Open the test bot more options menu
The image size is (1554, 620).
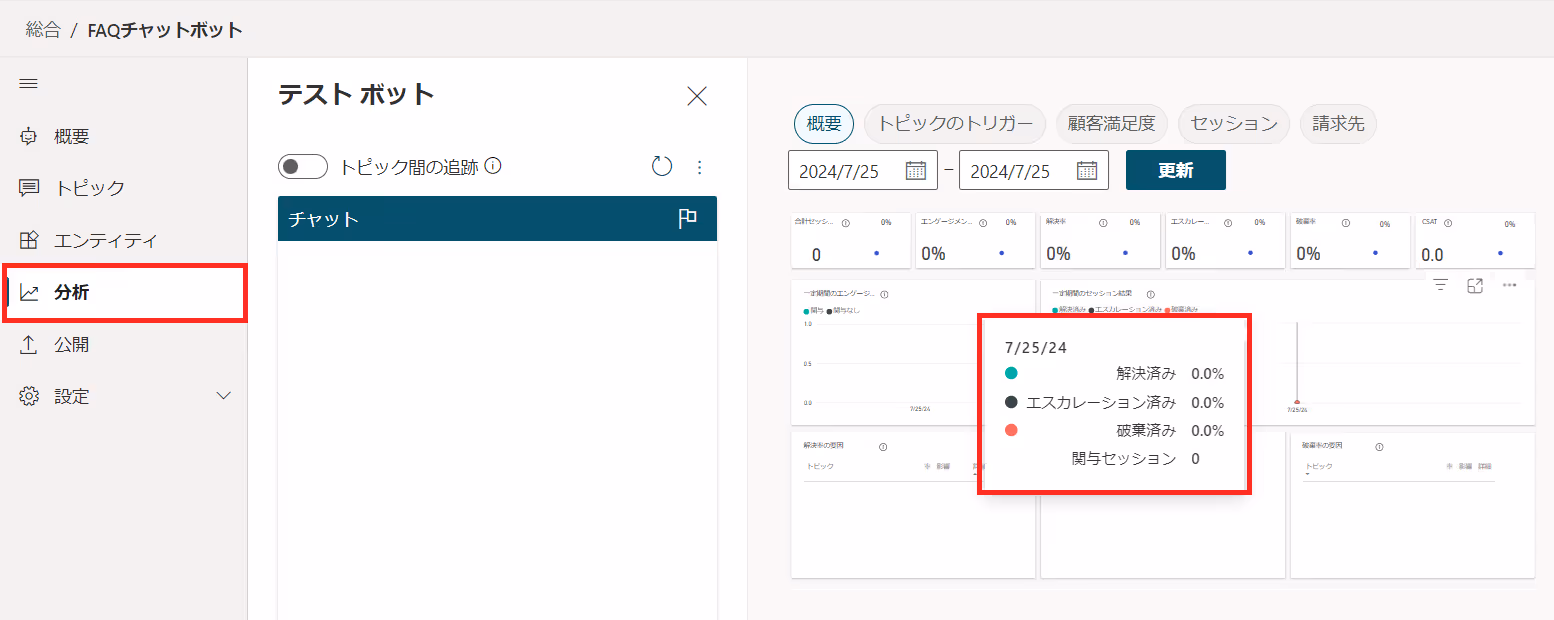[x=700, y=167]
